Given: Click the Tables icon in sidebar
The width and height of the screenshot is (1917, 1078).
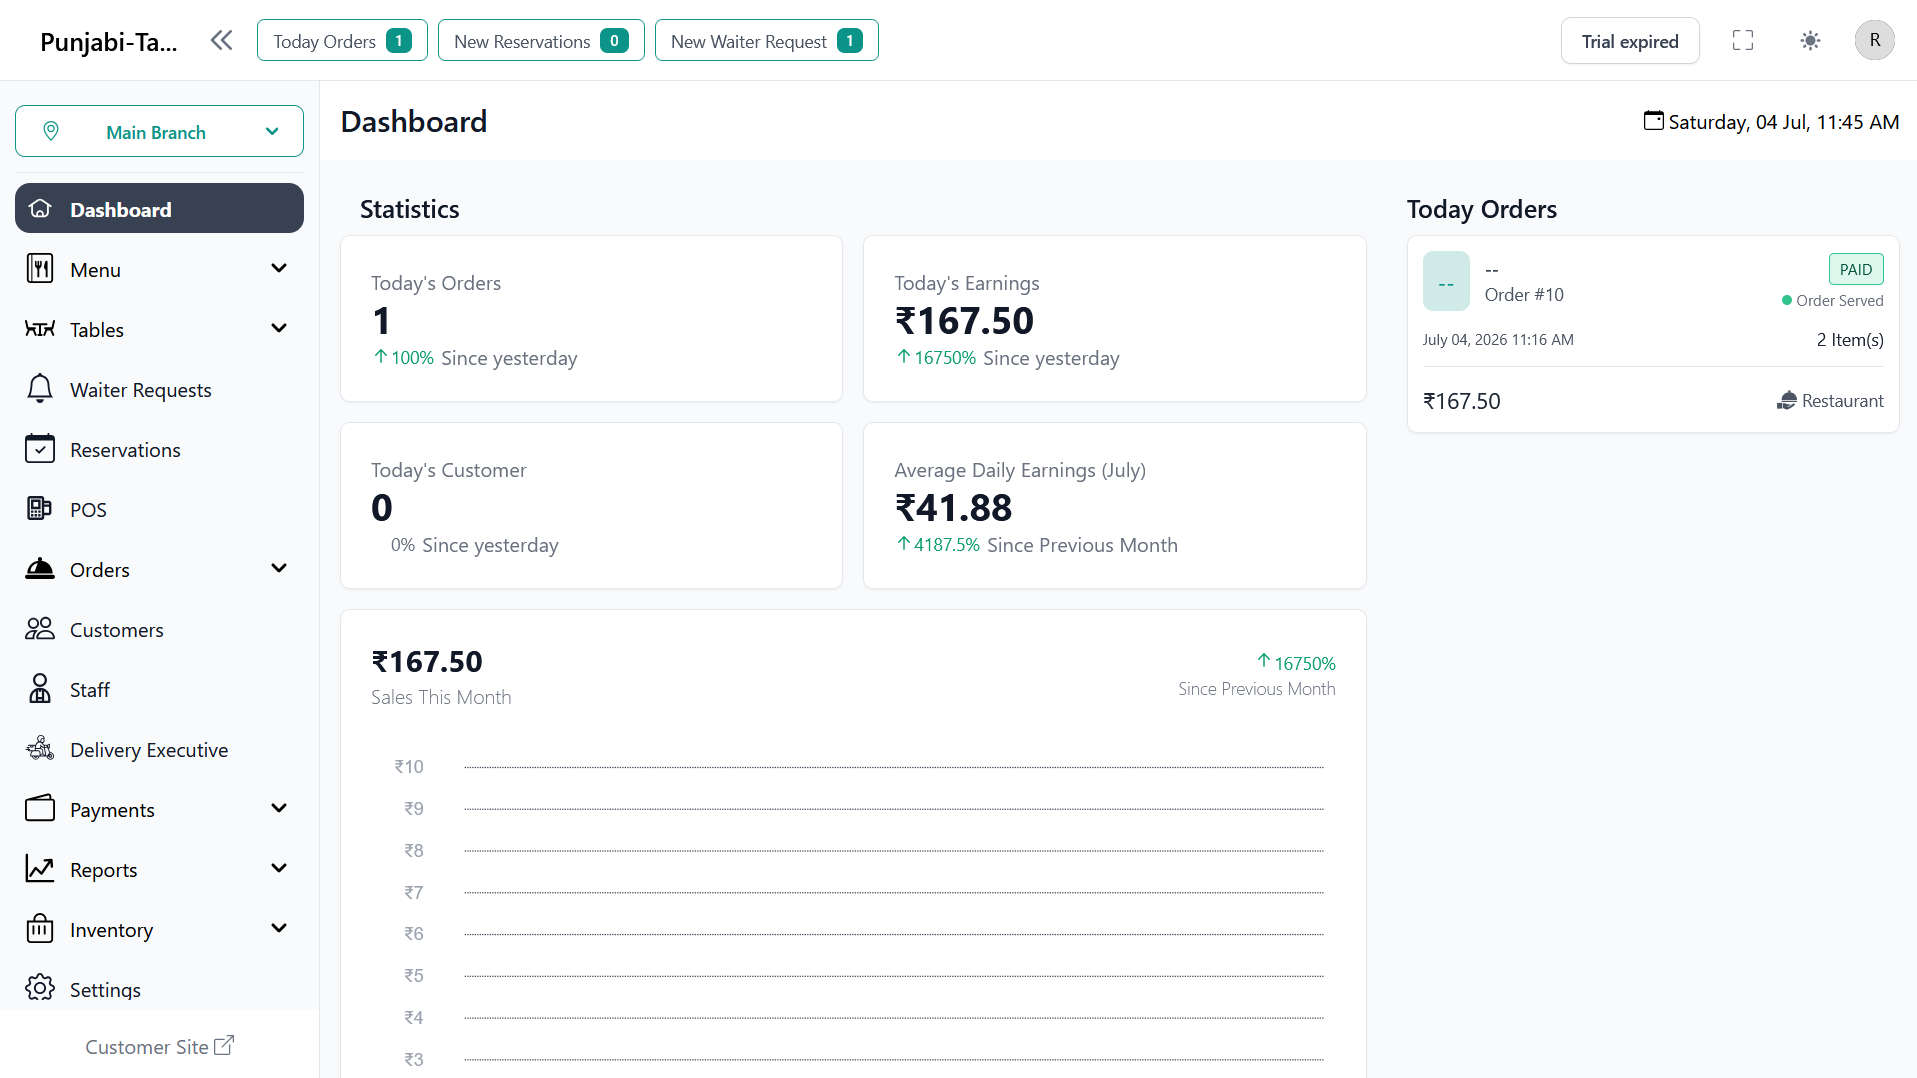Looking at the screenshot, I should 40,329.
